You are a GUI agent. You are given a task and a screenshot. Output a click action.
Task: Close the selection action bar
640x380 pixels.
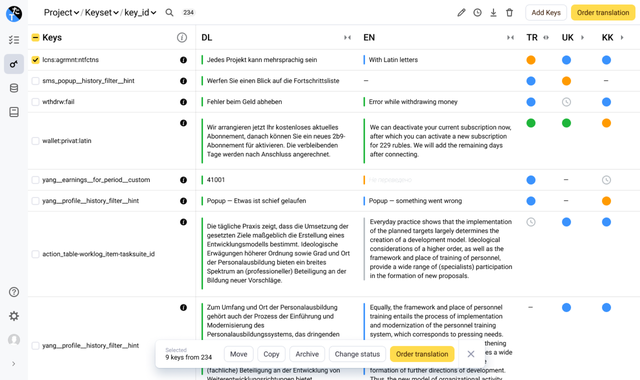coord(471,354)
